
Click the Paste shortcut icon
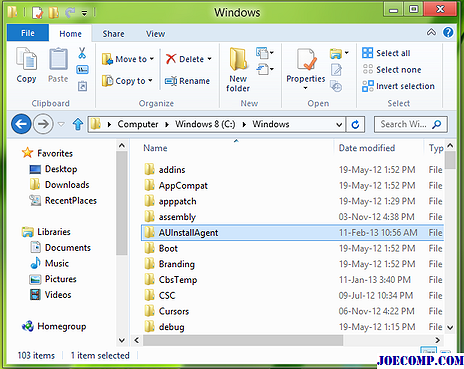82,86
